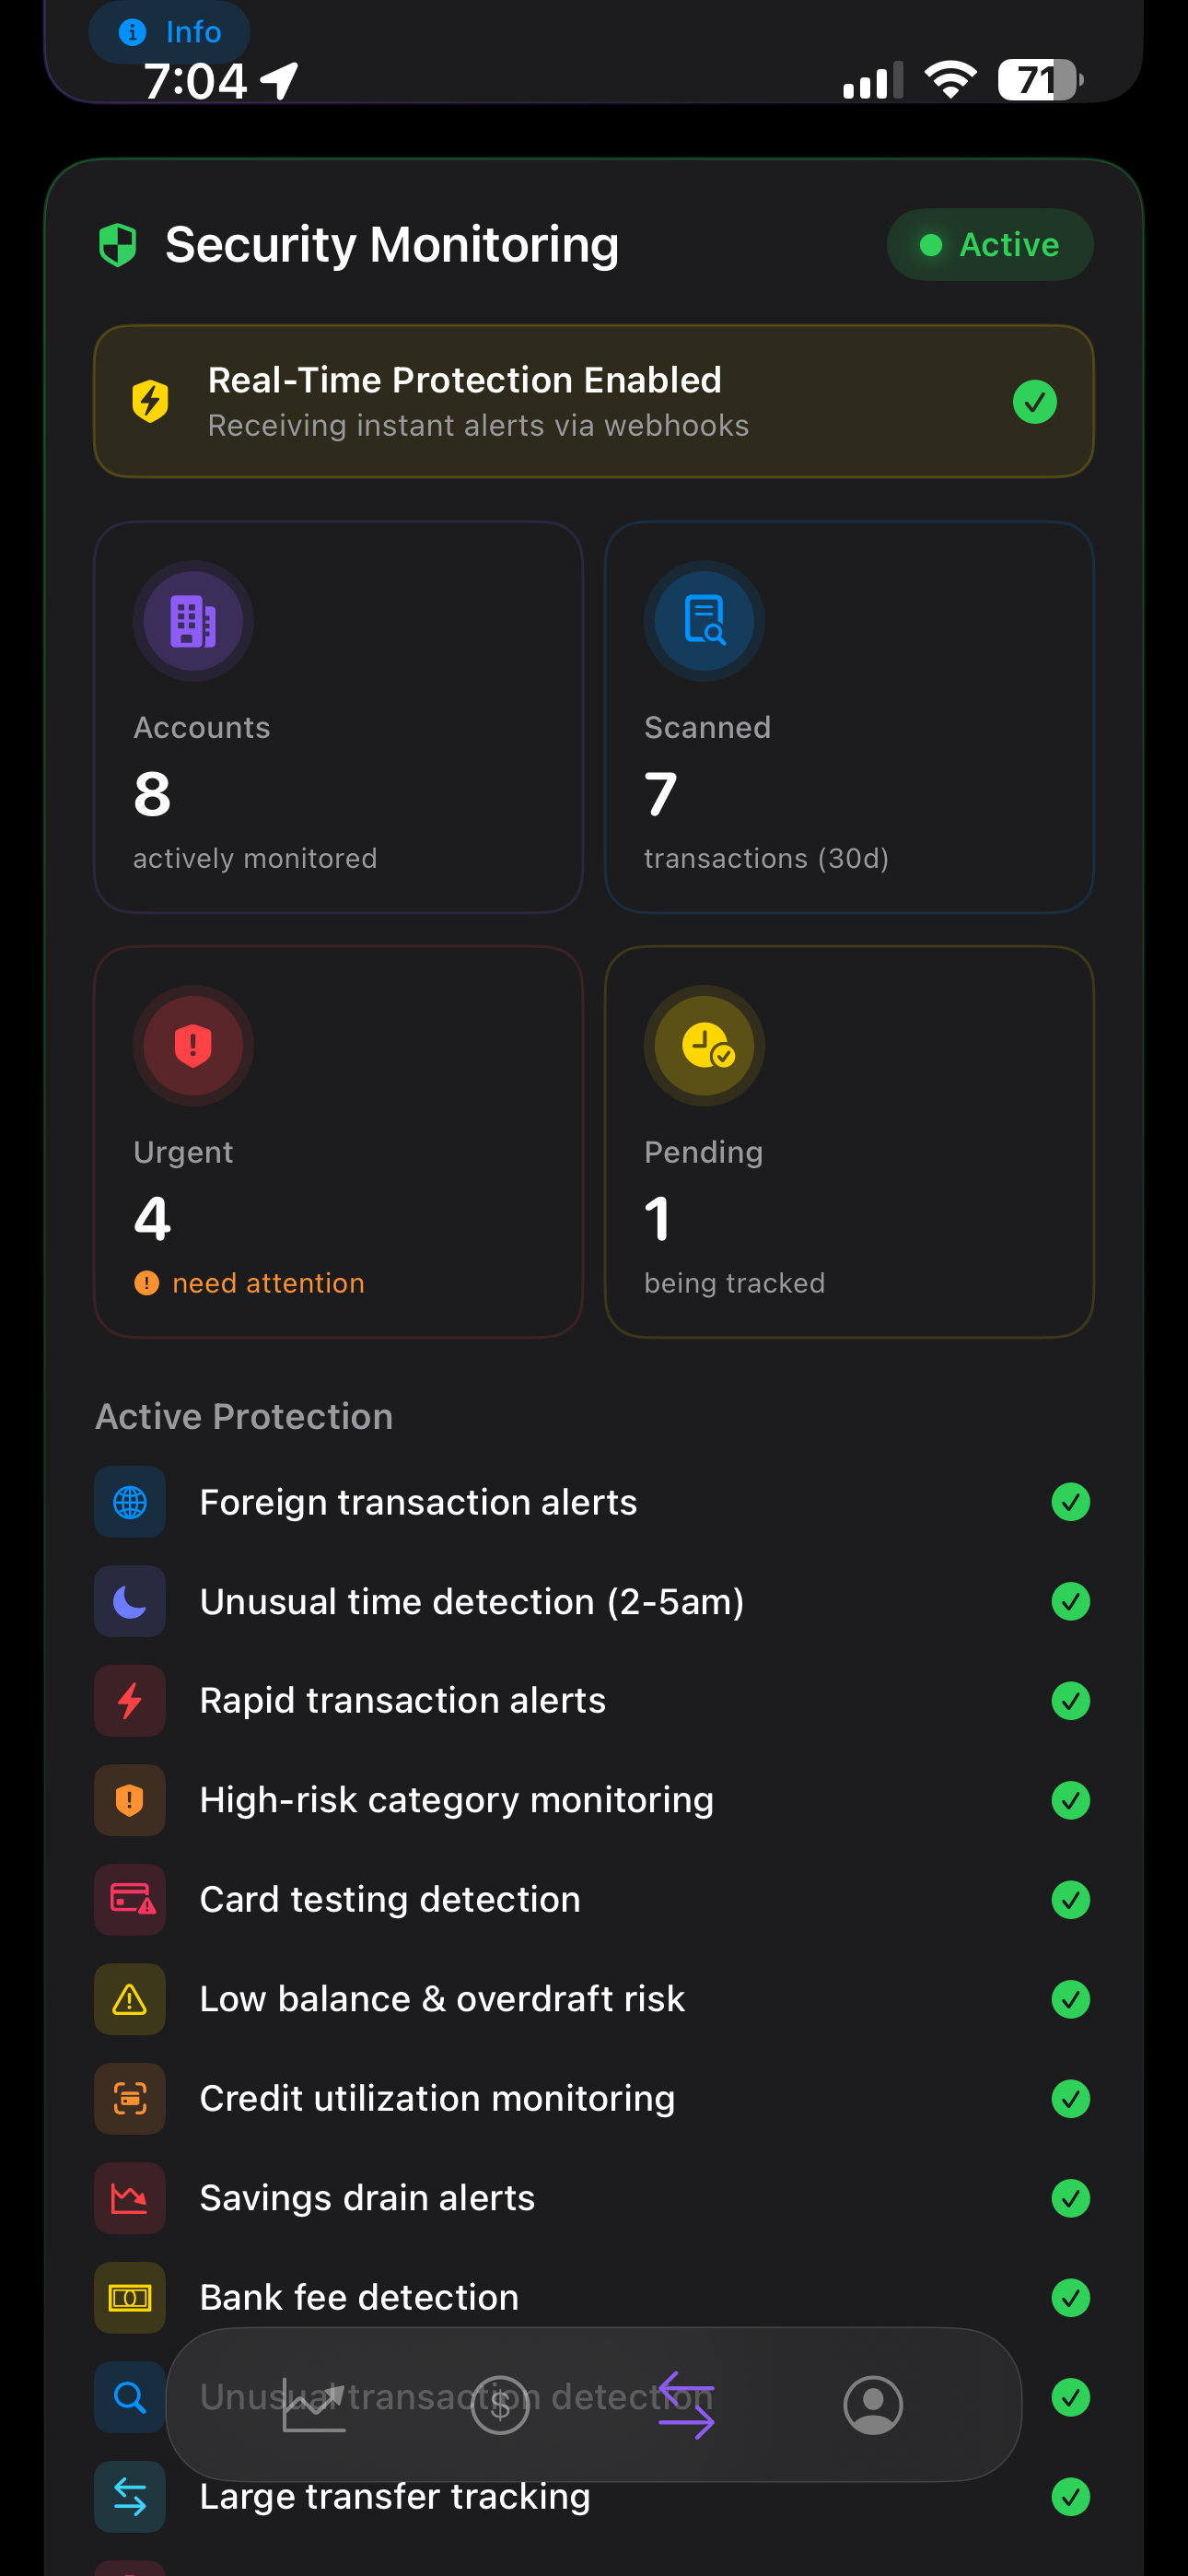1188x2576 pixels.
Task: Click the red alert shield on the Urgent card
Action: (x=193, y=1045)
